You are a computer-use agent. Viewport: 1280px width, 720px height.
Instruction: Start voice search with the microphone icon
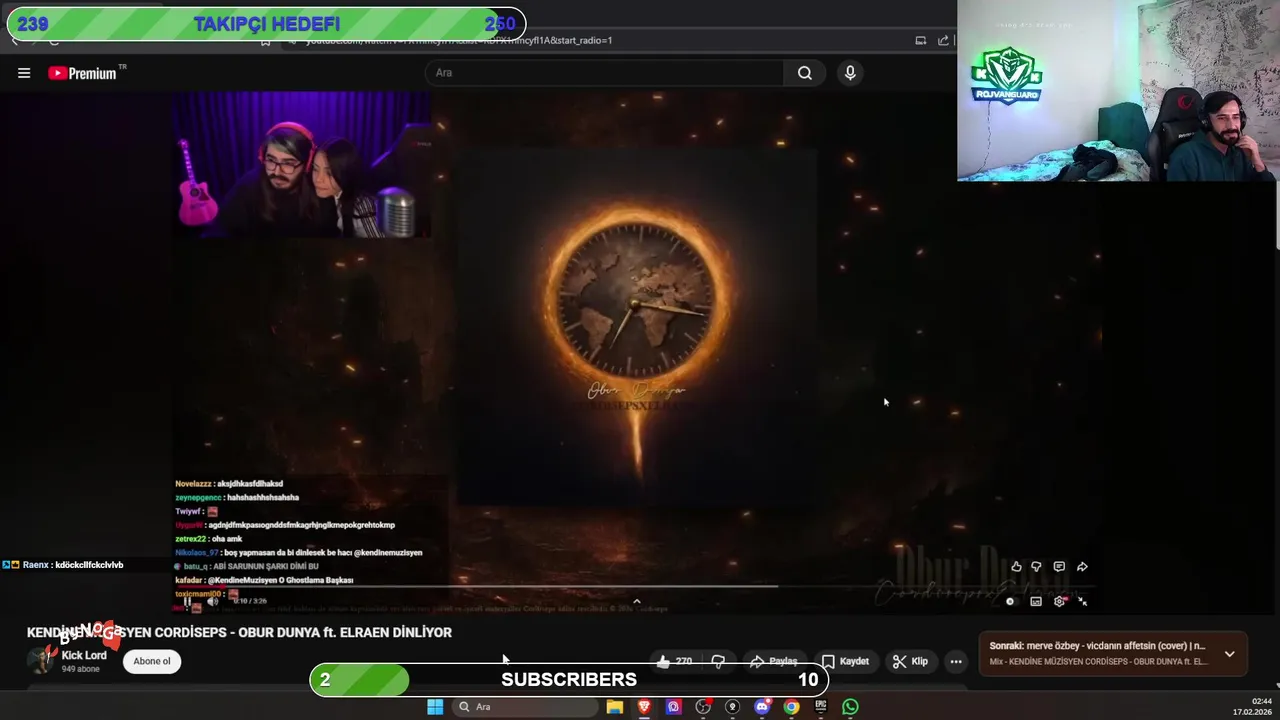coord(850,73)
